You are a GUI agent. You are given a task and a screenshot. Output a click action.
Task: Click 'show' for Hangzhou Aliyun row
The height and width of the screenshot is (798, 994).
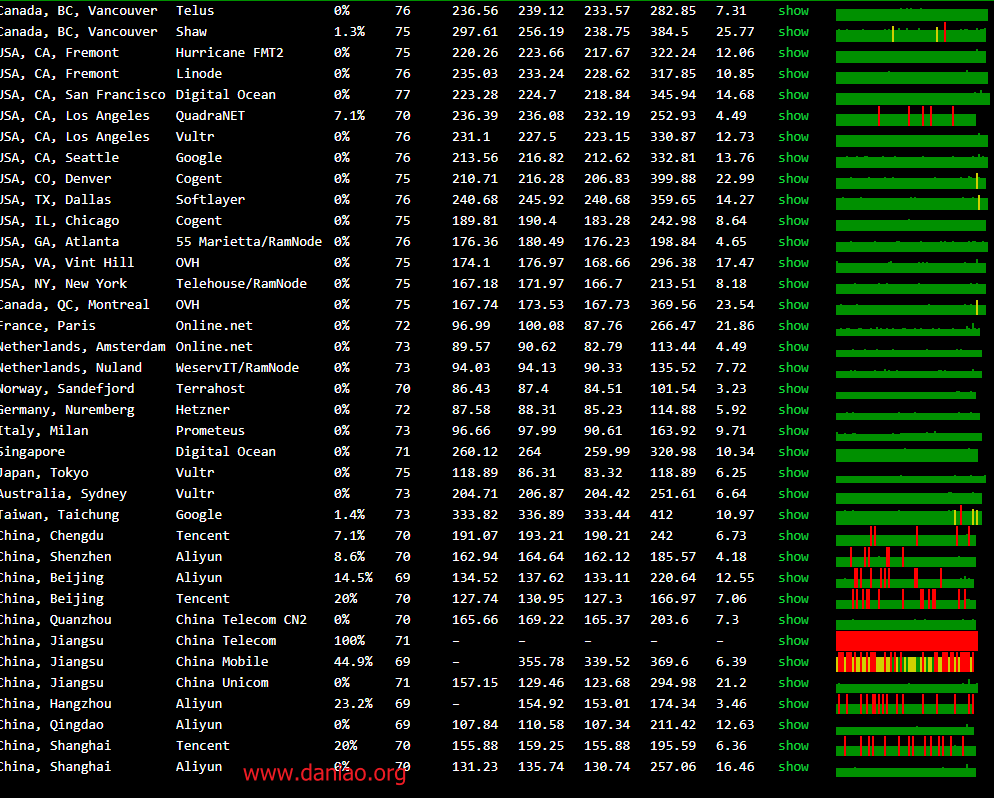(793, 704)
